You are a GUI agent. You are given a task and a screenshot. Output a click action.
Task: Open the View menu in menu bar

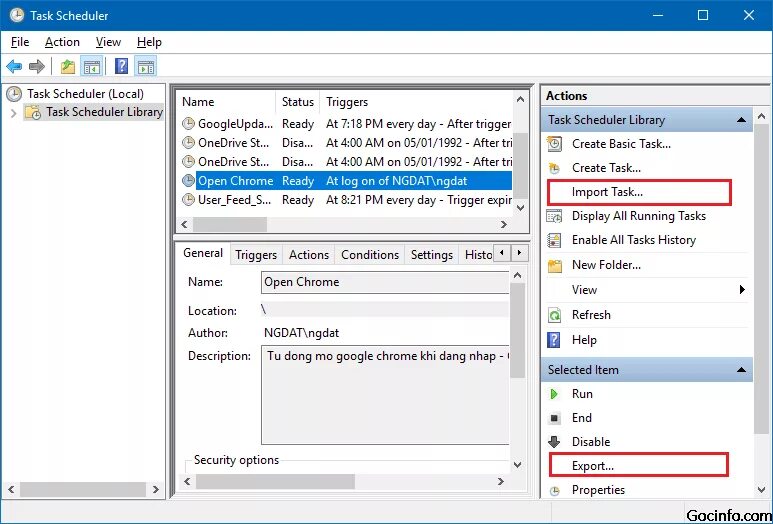click(108, 42)
